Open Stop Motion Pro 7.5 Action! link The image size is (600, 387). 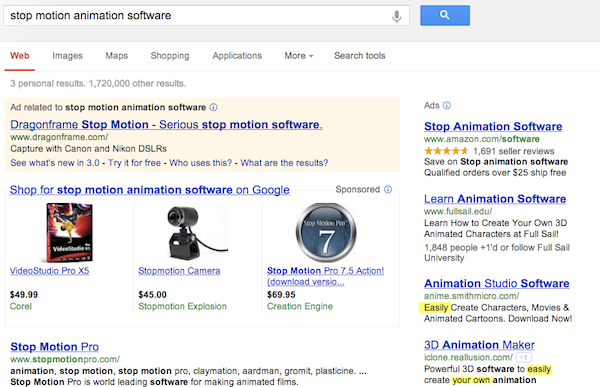pyautogui.click(x=325, y=276)
